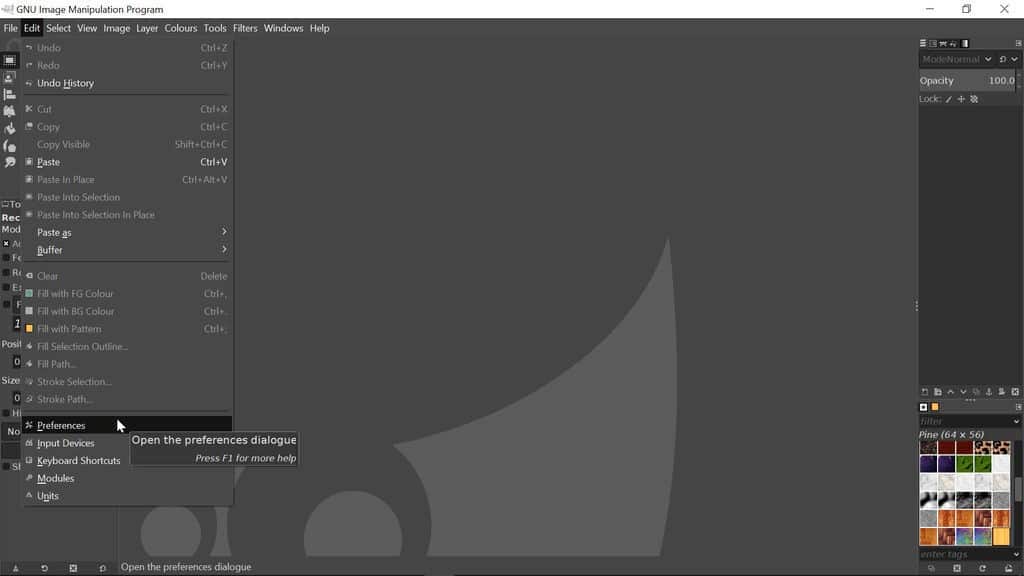Select the Rectangle Select tool in toolbox

pyautogui.click(x=10, y=60)
